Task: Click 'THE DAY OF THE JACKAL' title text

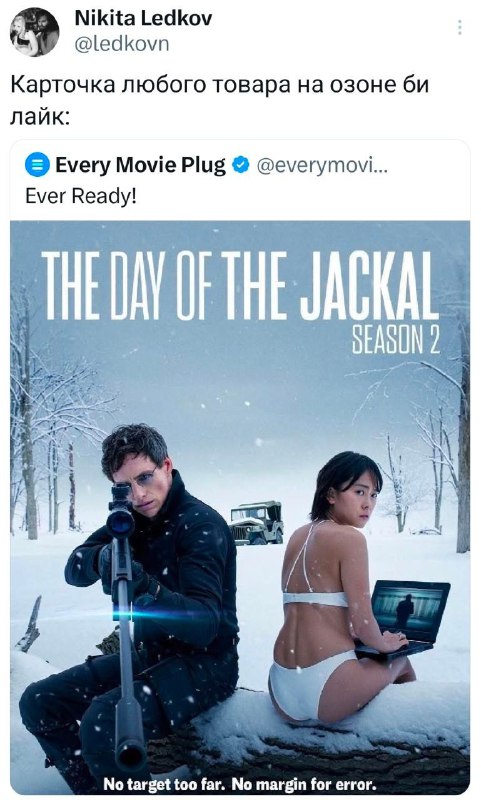Action: [x=240, y=286]
